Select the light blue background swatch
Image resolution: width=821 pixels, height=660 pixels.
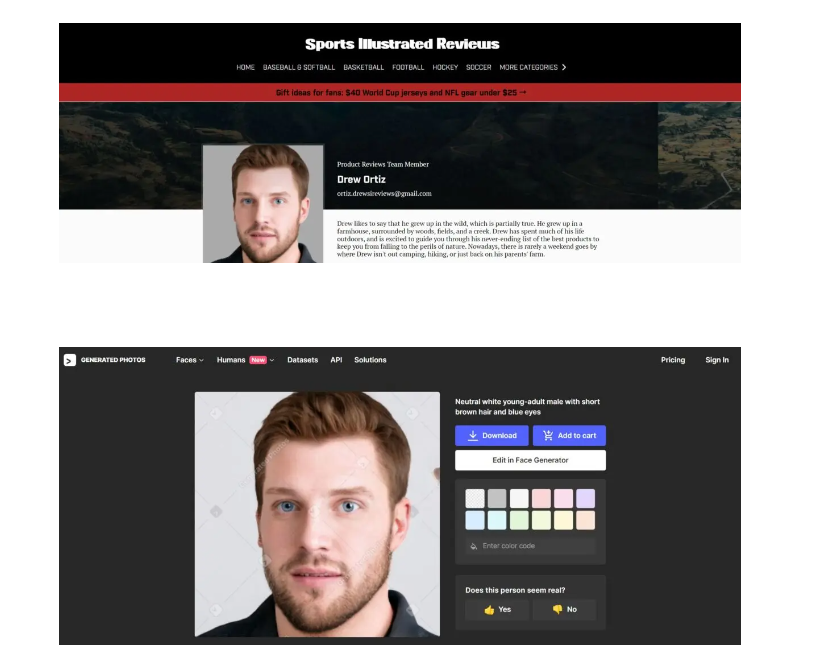[x=475, y=520]
